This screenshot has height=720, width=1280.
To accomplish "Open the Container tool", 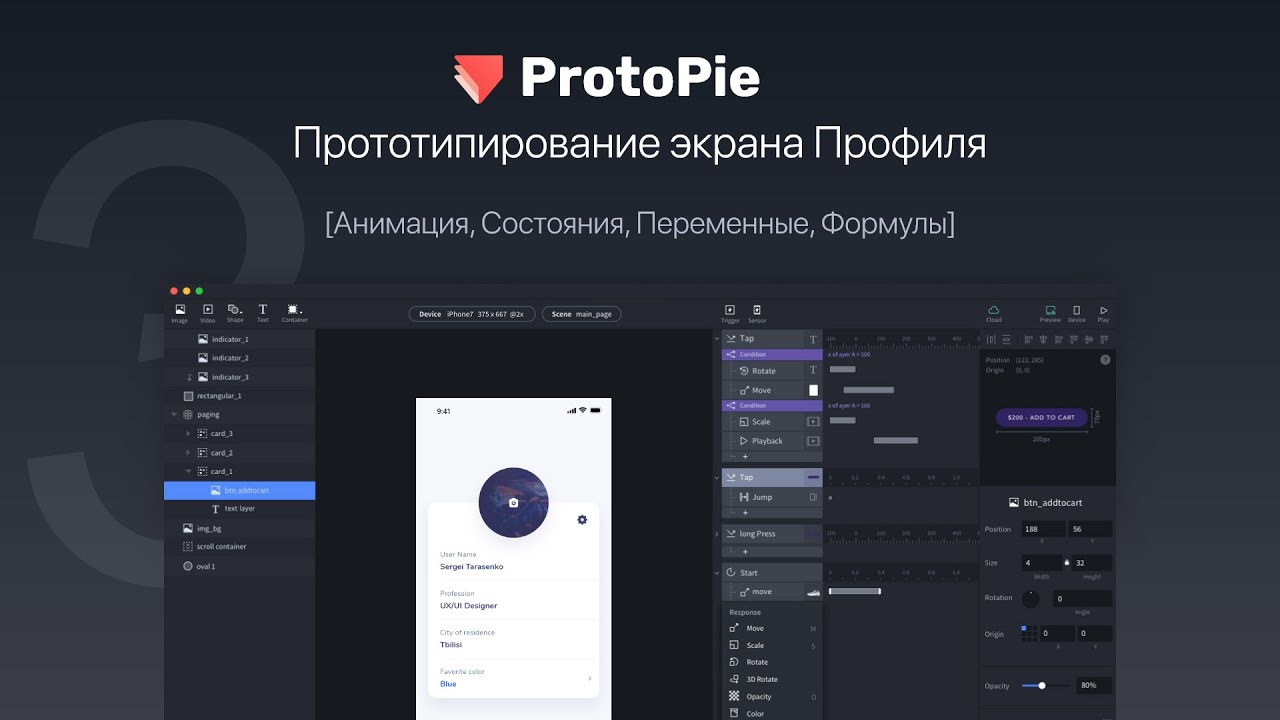I will (x=294, y=313).
